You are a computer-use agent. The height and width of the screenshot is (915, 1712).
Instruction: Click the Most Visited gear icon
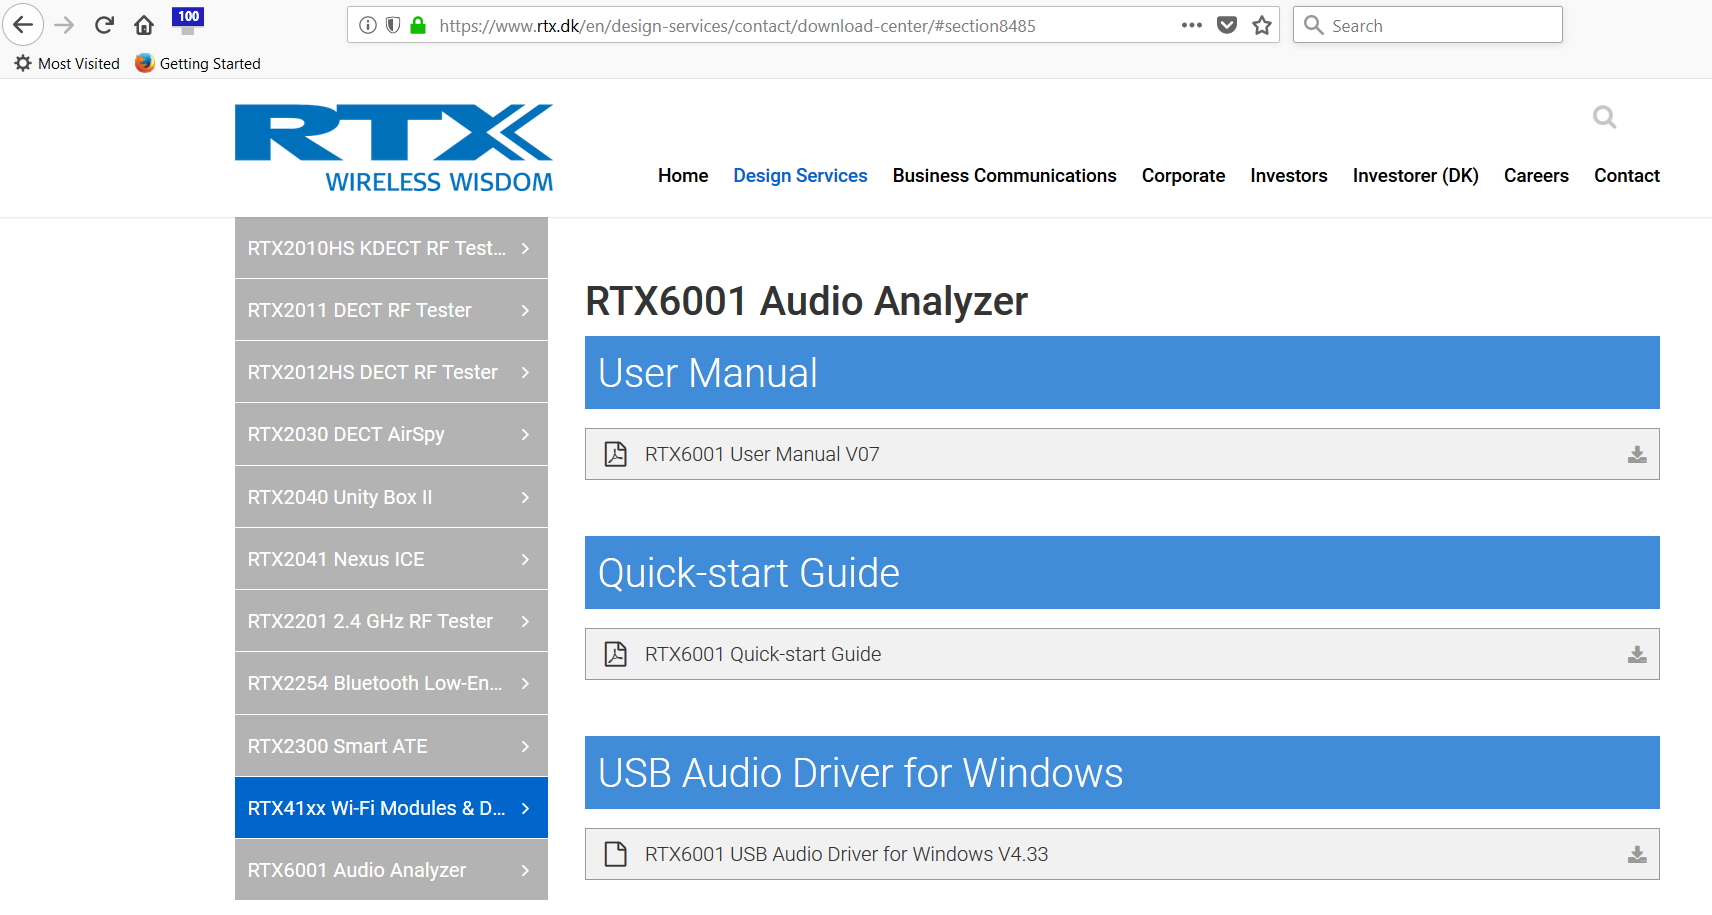23,63
